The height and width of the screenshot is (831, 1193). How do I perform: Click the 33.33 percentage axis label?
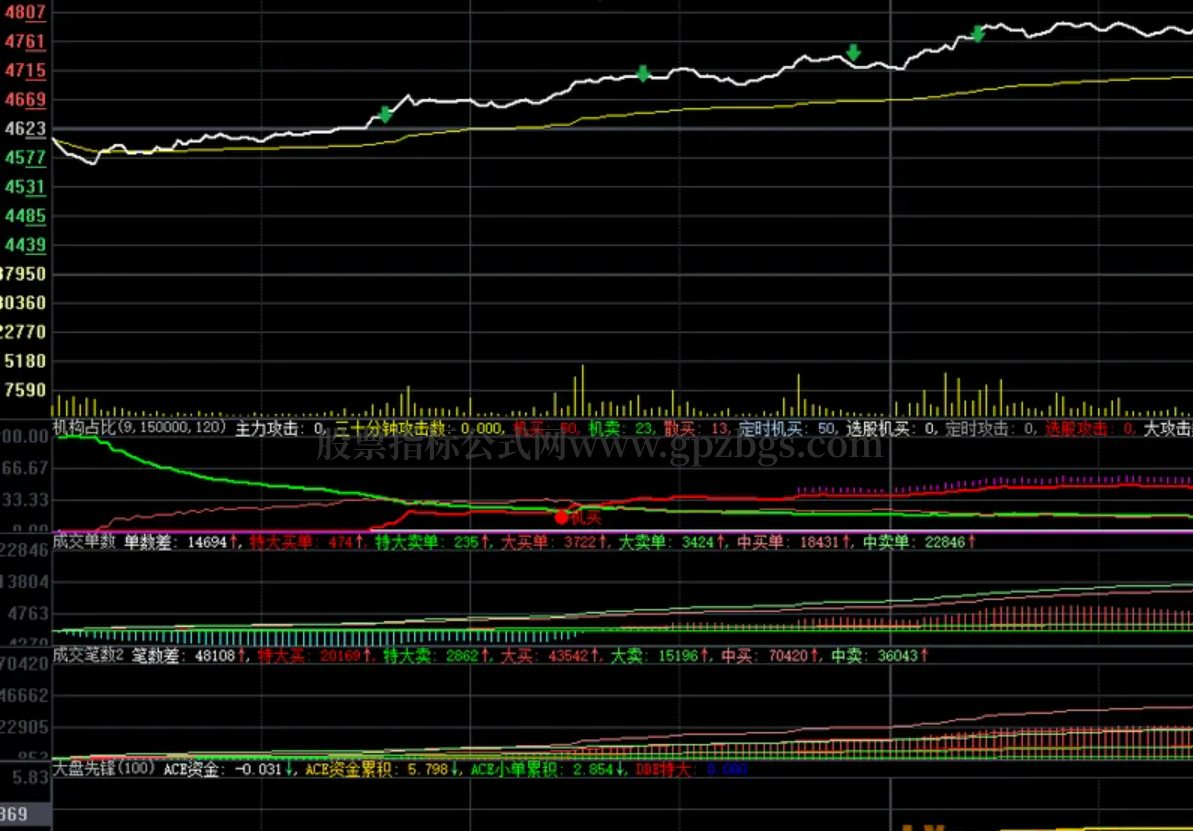tap(27, 499)
